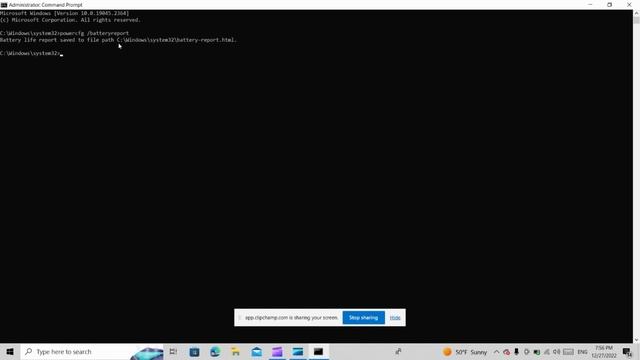Open the Microsoft Store taskbar icon
This screenshot has width=640, height=360.
point(194,351)
